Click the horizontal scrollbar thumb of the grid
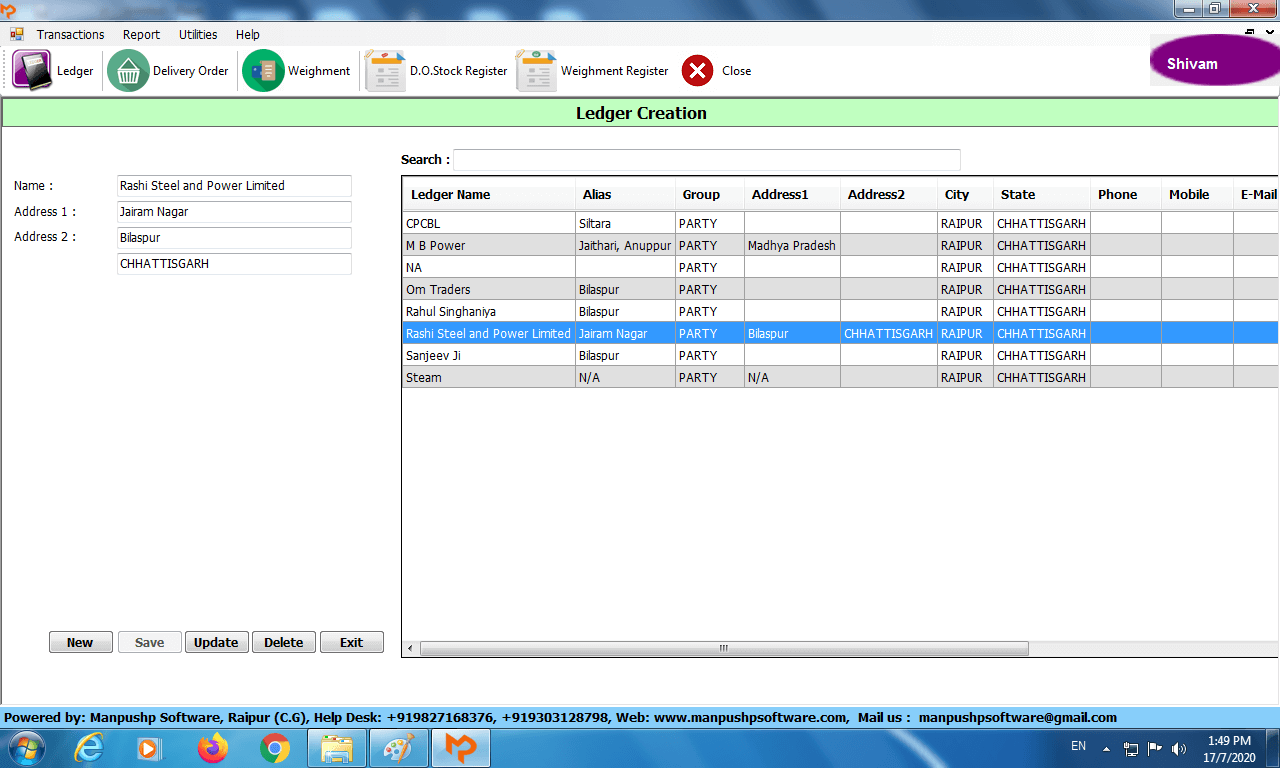The height and width of the screenshot is (768, 1280). click(x=724, y=649)
